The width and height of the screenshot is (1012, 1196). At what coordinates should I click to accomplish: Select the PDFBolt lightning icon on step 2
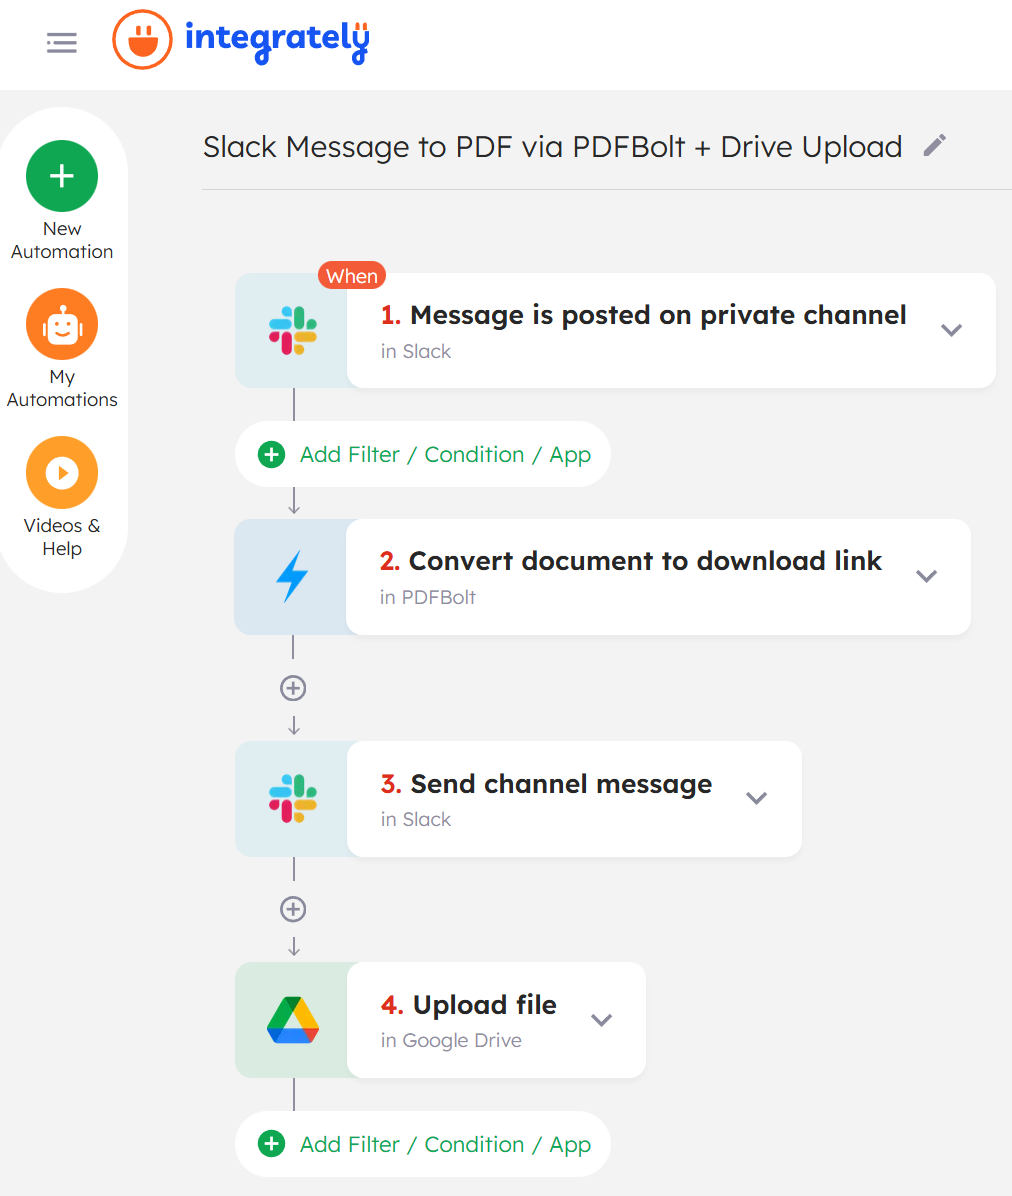click(x=291, y=576)
